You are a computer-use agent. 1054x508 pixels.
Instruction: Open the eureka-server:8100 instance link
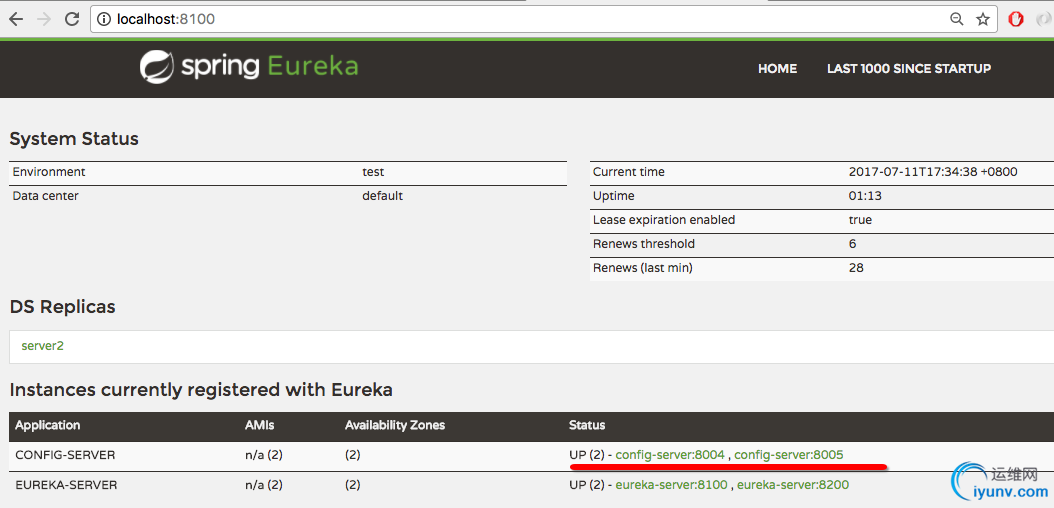click(x=672, y=484)
